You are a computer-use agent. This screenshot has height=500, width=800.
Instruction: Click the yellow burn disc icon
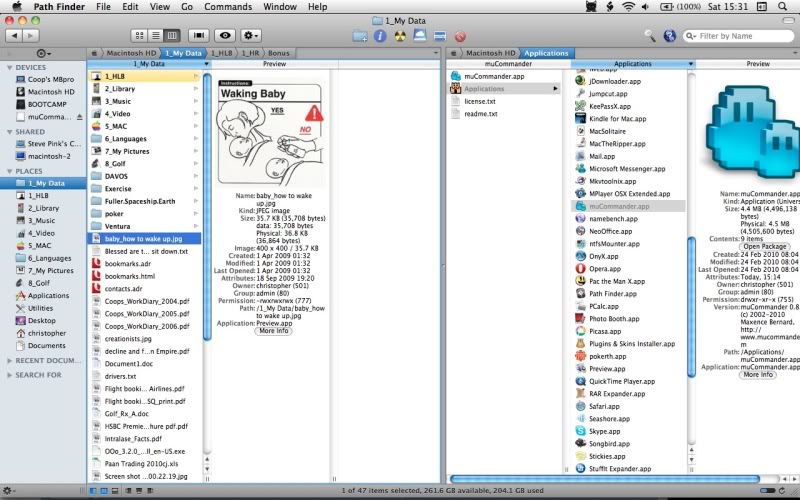coord(400,36)
